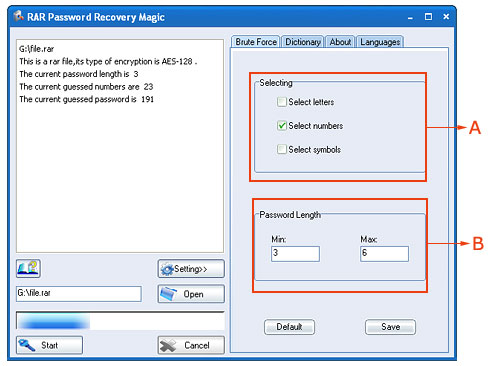The width and height of the screenshot is (497, 366).
Task: Click the Start button
Action: click(x=49, y=345)
